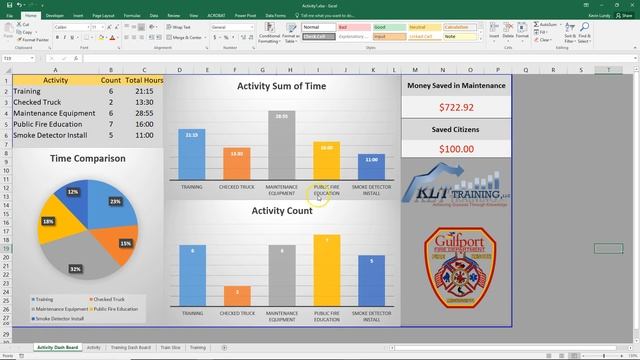640x360 pixels.
Task: Switch to the Developer ribbon tab
Action: 55,16
